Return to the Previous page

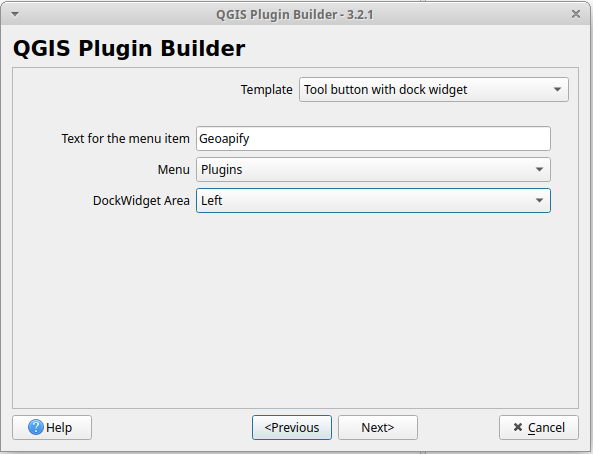pyautogui.click(x=292, y=428)
